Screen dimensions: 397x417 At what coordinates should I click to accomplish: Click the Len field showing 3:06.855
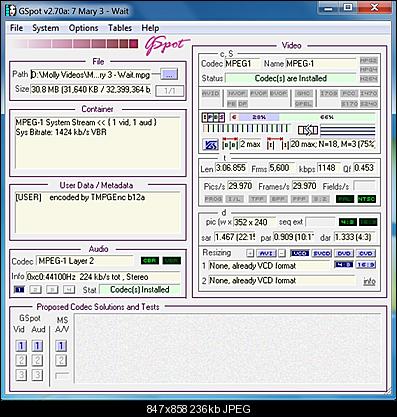click(231, 168)
